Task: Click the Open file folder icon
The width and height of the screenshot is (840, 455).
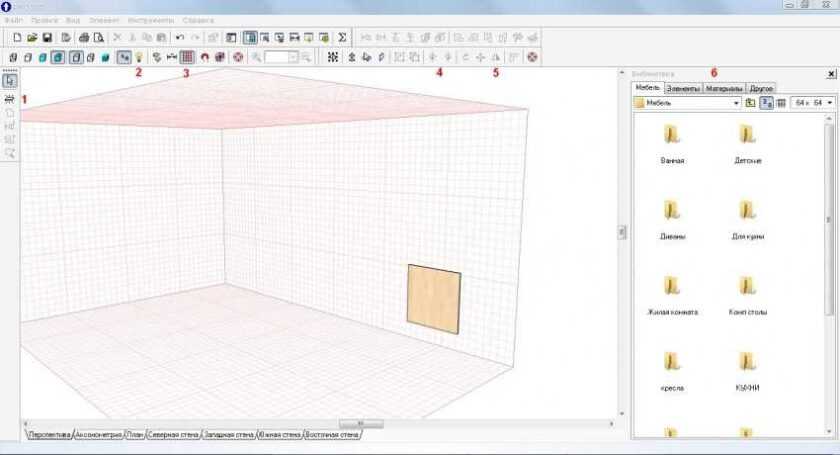Action: tap(32, 38)
